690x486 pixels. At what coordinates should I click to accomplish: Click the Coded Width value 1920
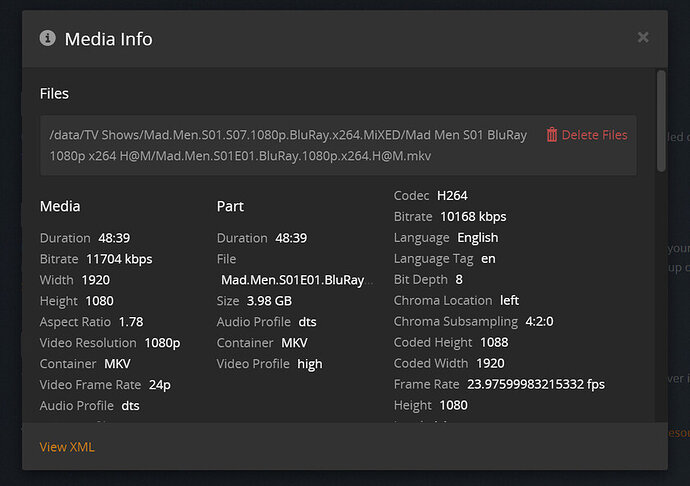coord(491,364)
